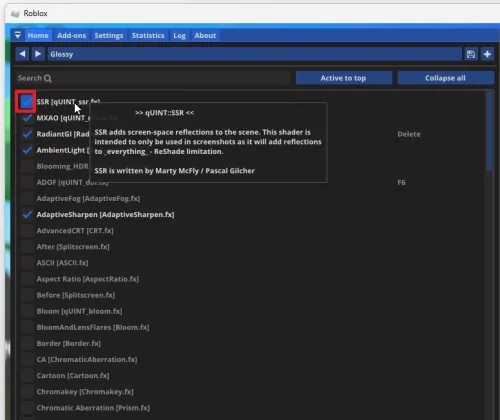Click the Active to top button

(x=344, y=78)
